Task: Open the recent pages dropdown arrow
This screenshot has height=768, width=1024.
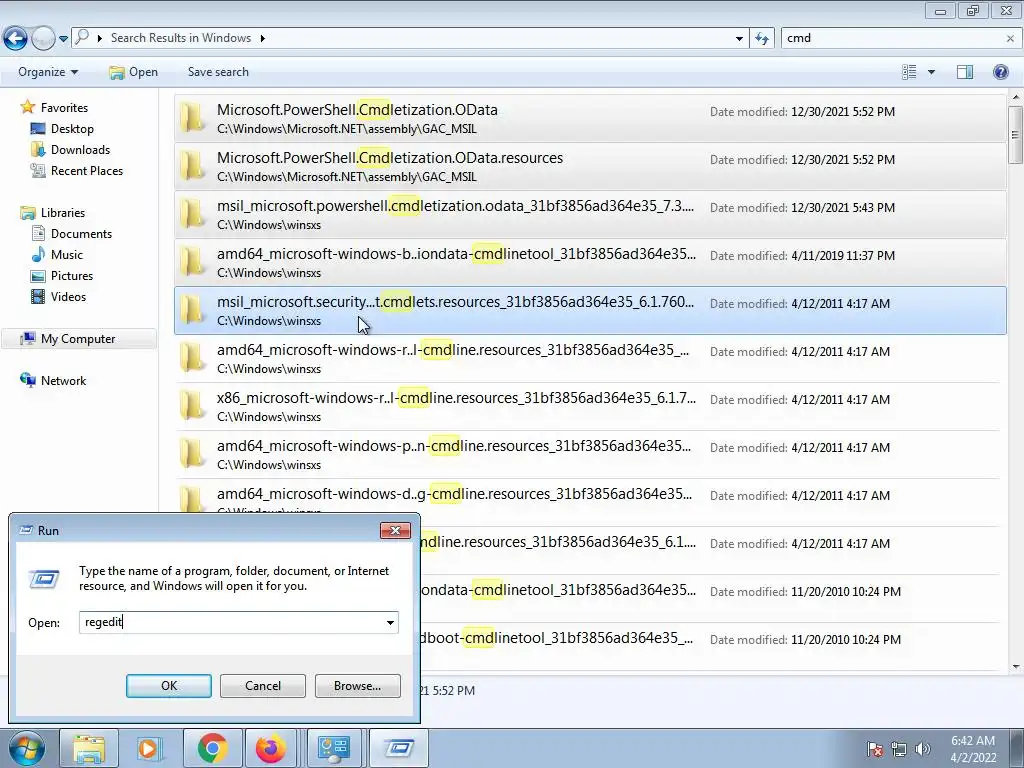Action: coord(63,39)
